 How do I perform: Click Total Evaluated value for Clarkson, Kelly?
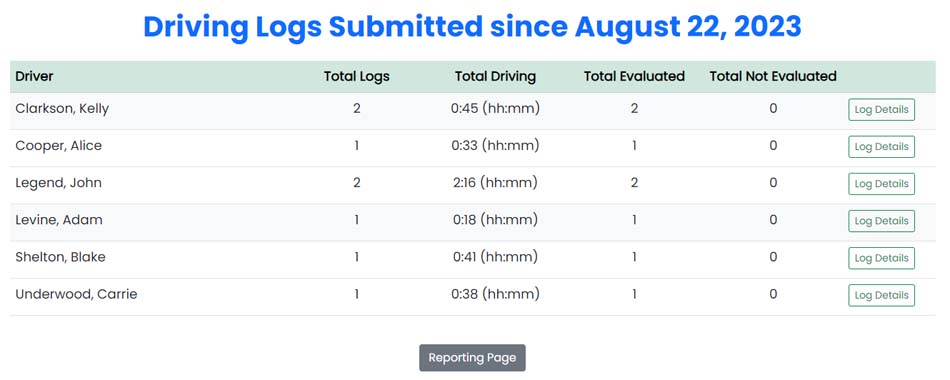click(x=634, y=109)
